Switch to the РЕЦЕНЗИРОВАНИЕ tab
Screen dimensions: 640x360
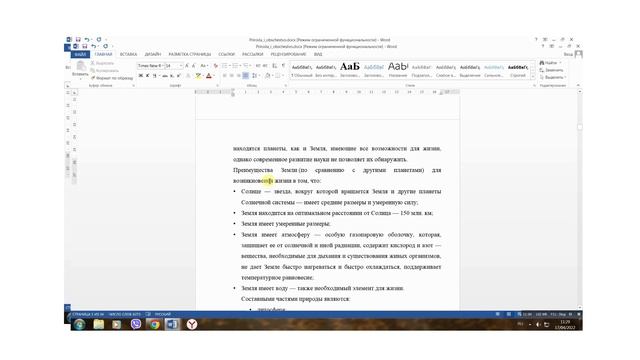point(288,54)
